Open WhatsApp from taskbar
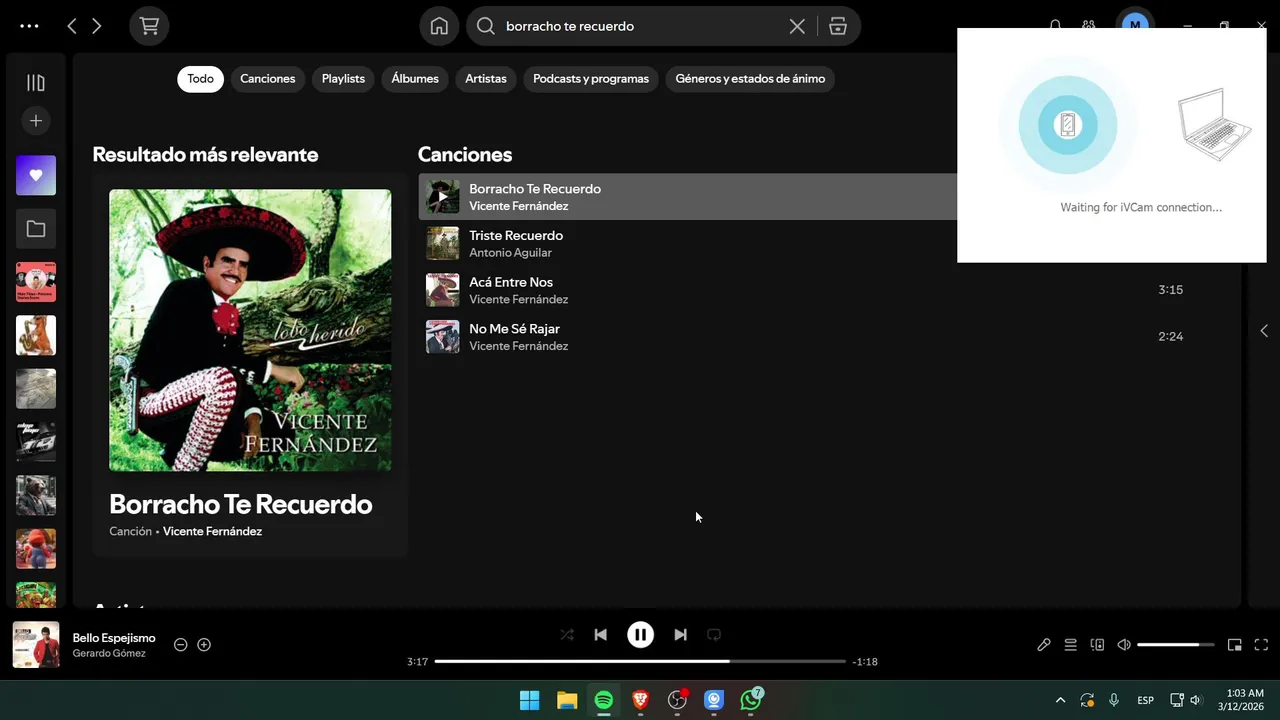 751,701
